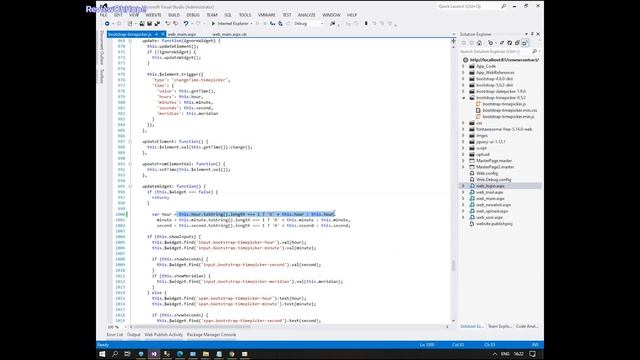
Task: Select the website.publishproj file
Action: pos(494,224)
